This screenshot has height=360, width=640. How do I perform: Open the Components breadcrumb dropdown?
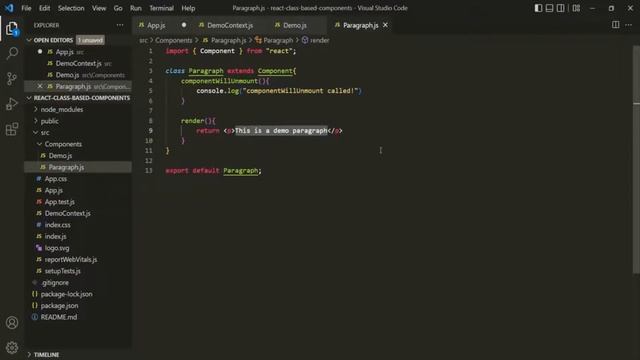pos(173,40)
